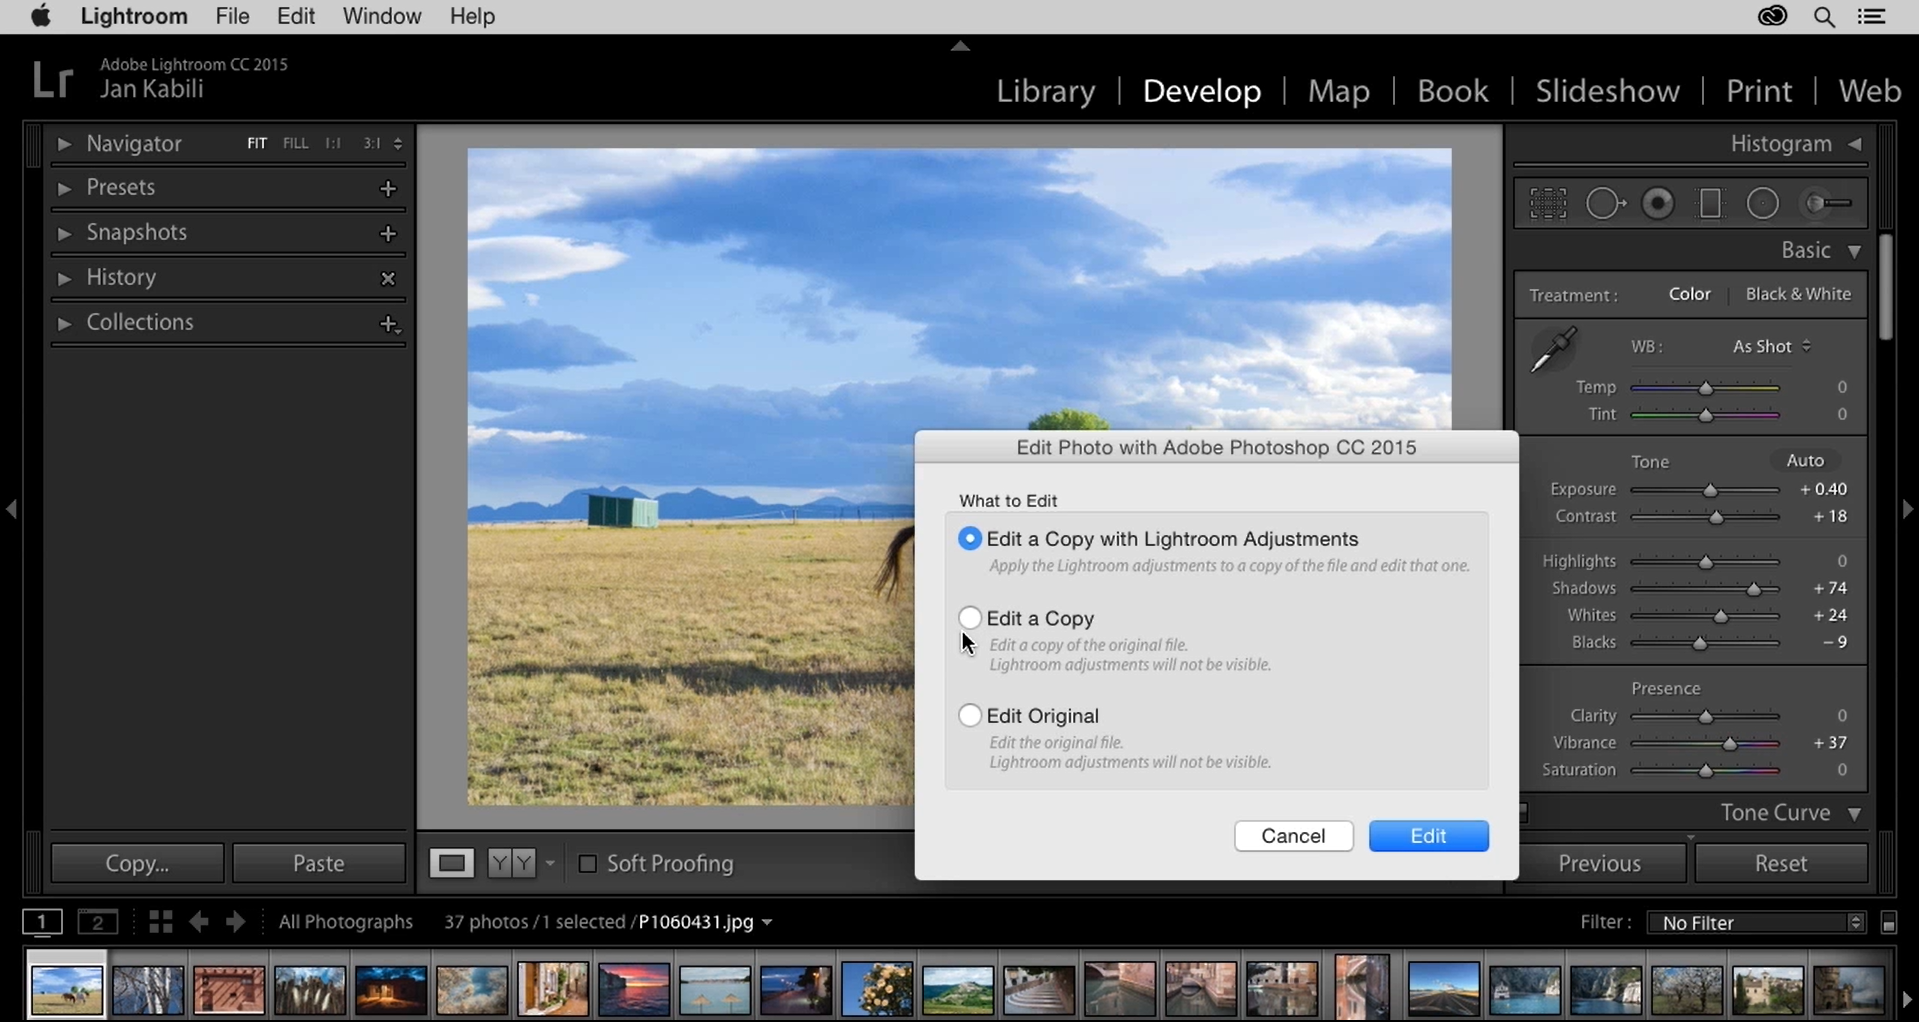
Task: Collapse the Basic panel
Action: [x=1855, y=251]
